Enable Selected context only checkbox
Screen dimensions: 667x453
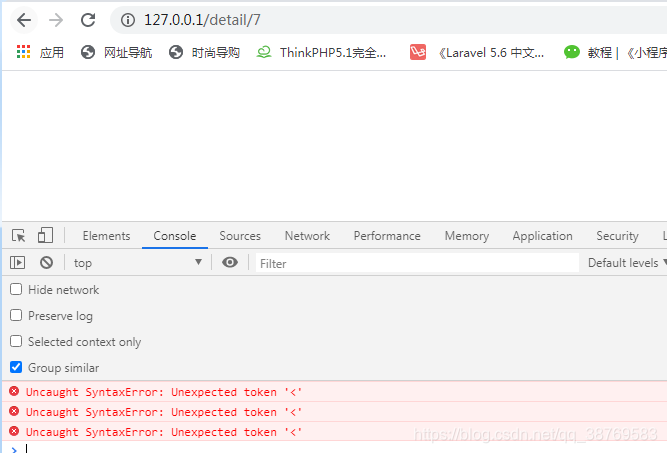click(16, 341)
